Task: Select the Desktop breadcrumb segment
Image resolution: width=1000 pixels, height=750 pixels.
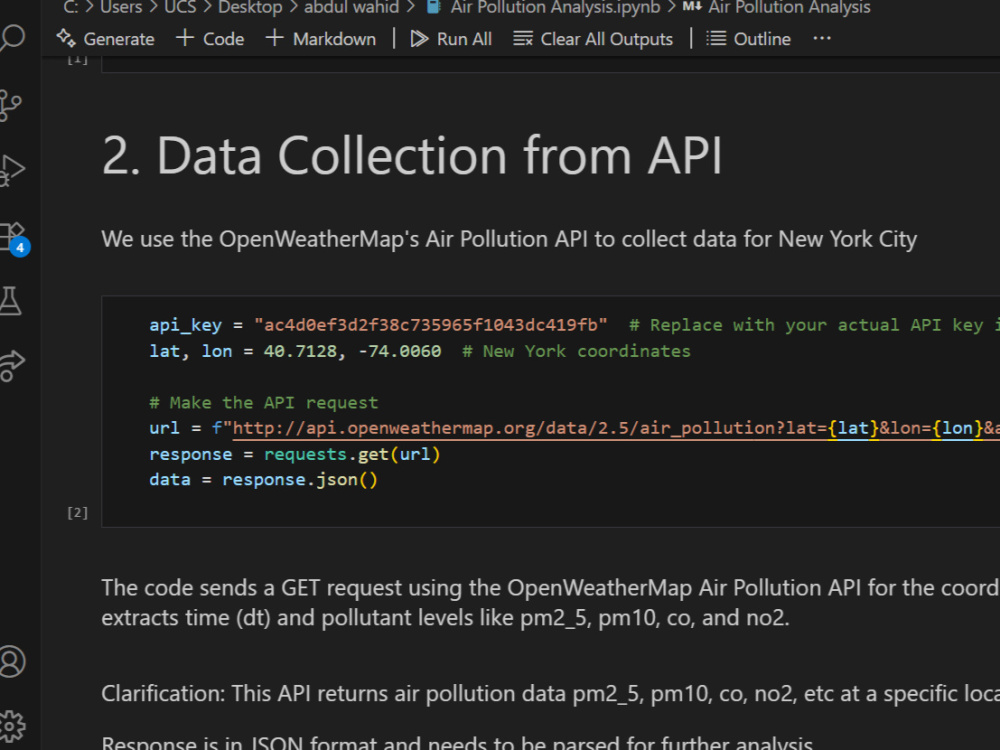Action: [250, 7]
